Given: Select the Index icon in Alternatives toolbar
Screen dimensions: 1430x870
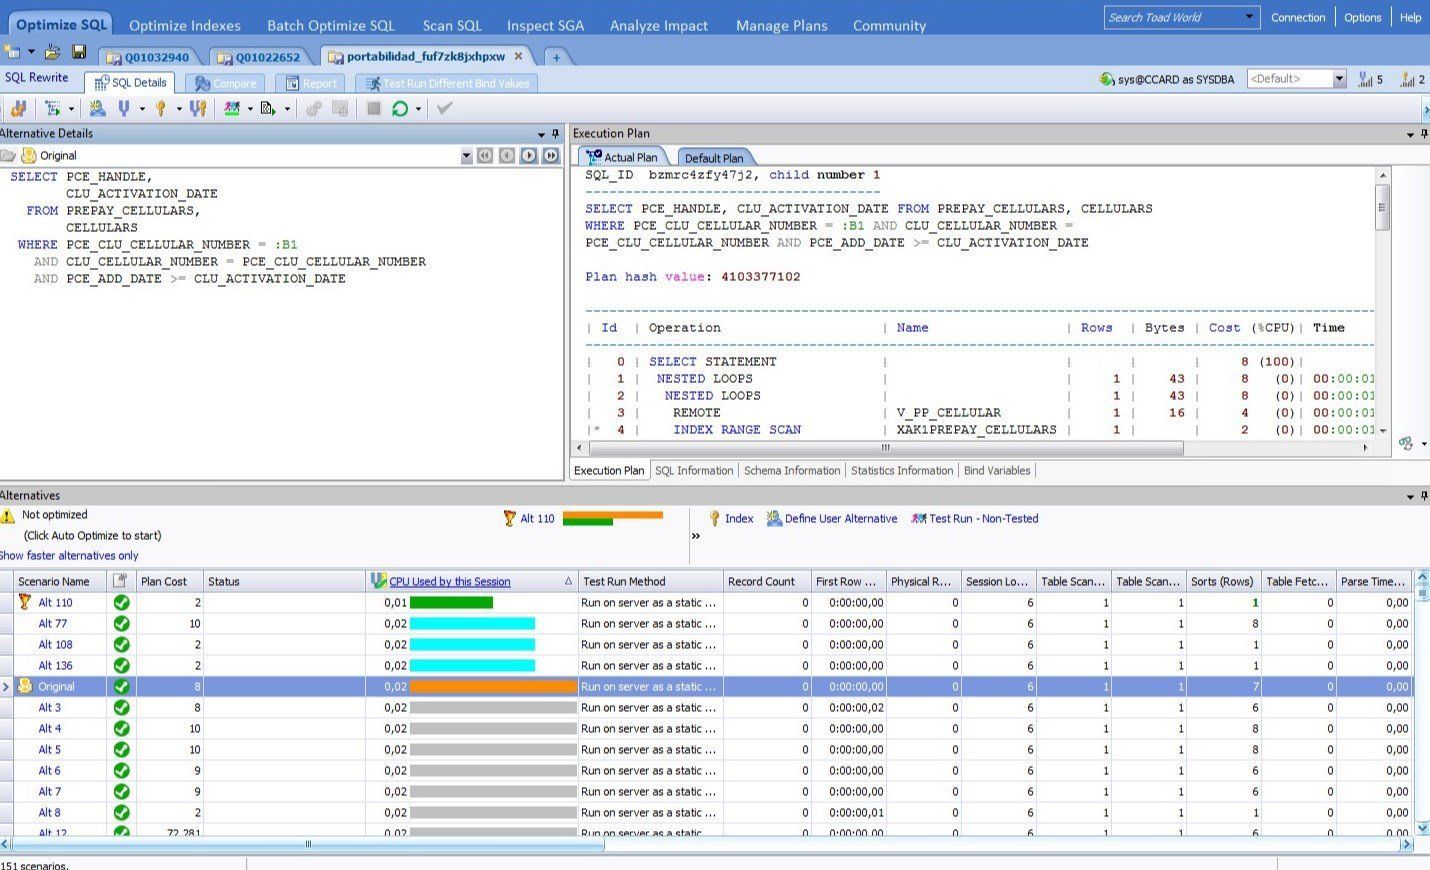Looking at the screenshot, I should [716, 518].
